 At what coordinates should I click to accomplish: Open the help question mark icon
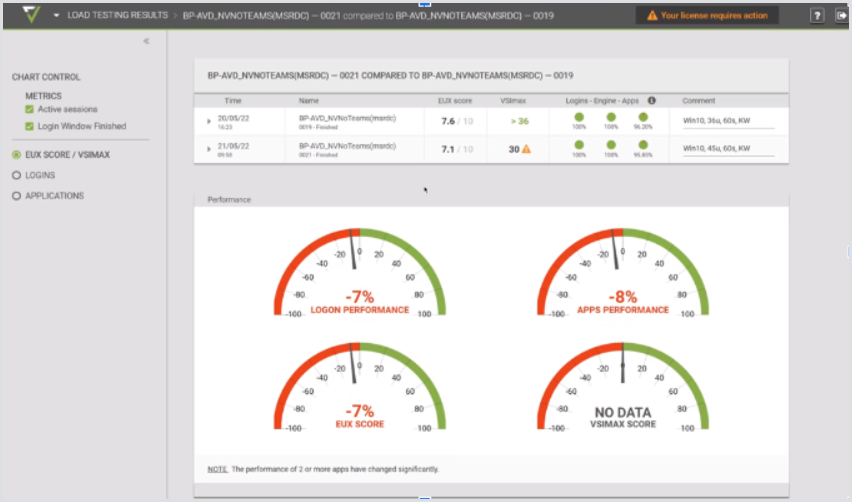click(818, 16)
